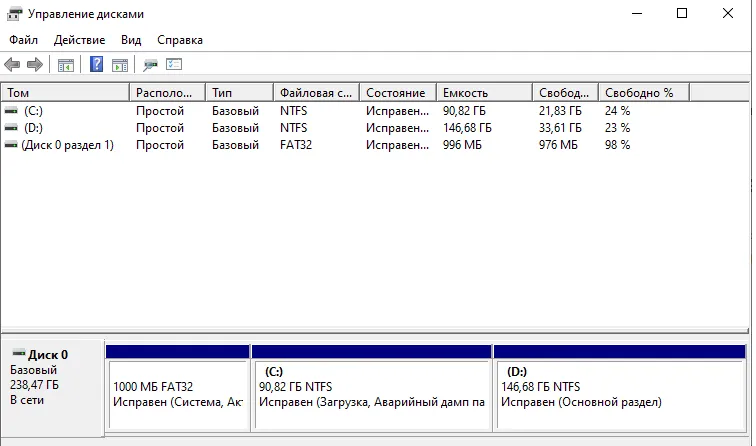Maximize the Управление дисками window
Screen dimensions: 756x446
tap(682, 14)
